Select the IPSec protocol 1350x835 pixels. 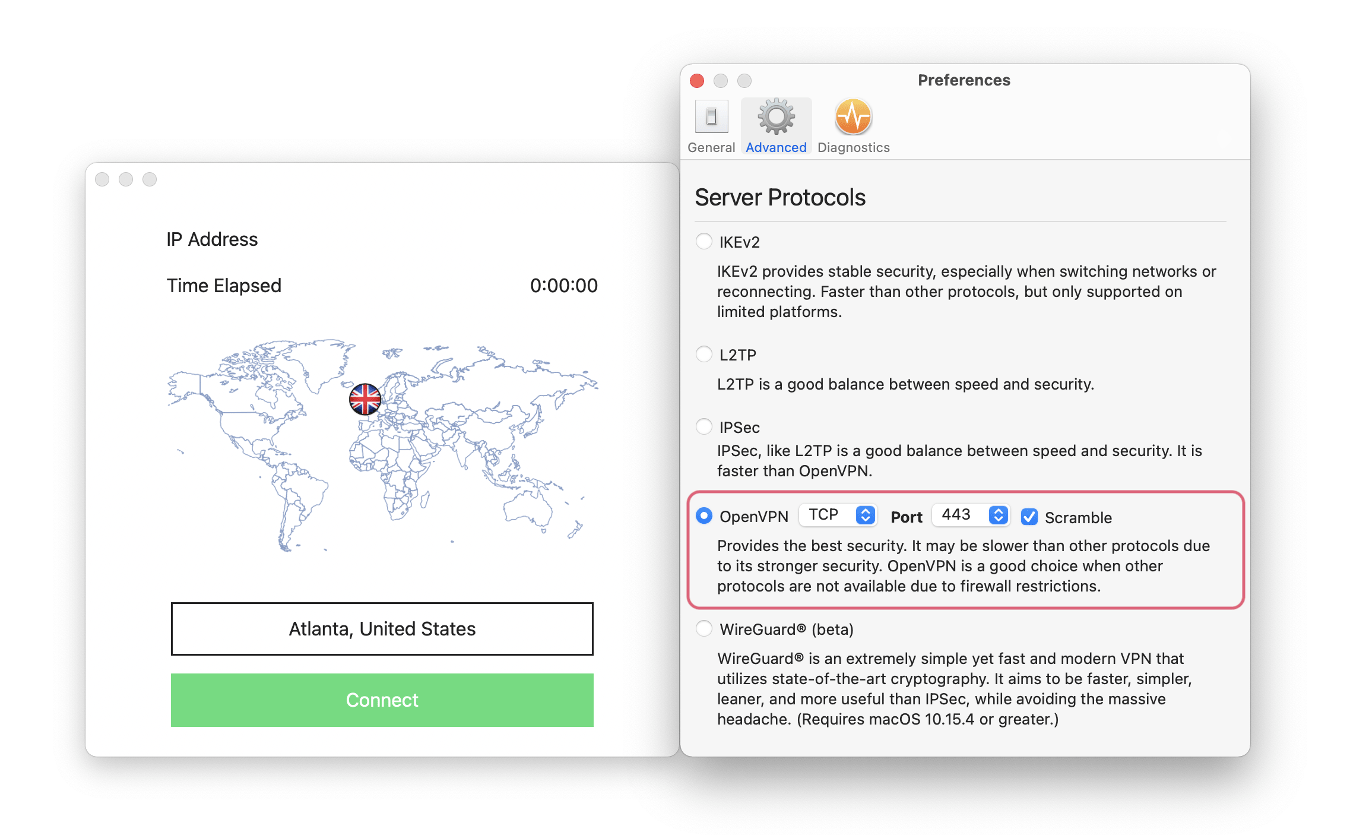(703, 426)
